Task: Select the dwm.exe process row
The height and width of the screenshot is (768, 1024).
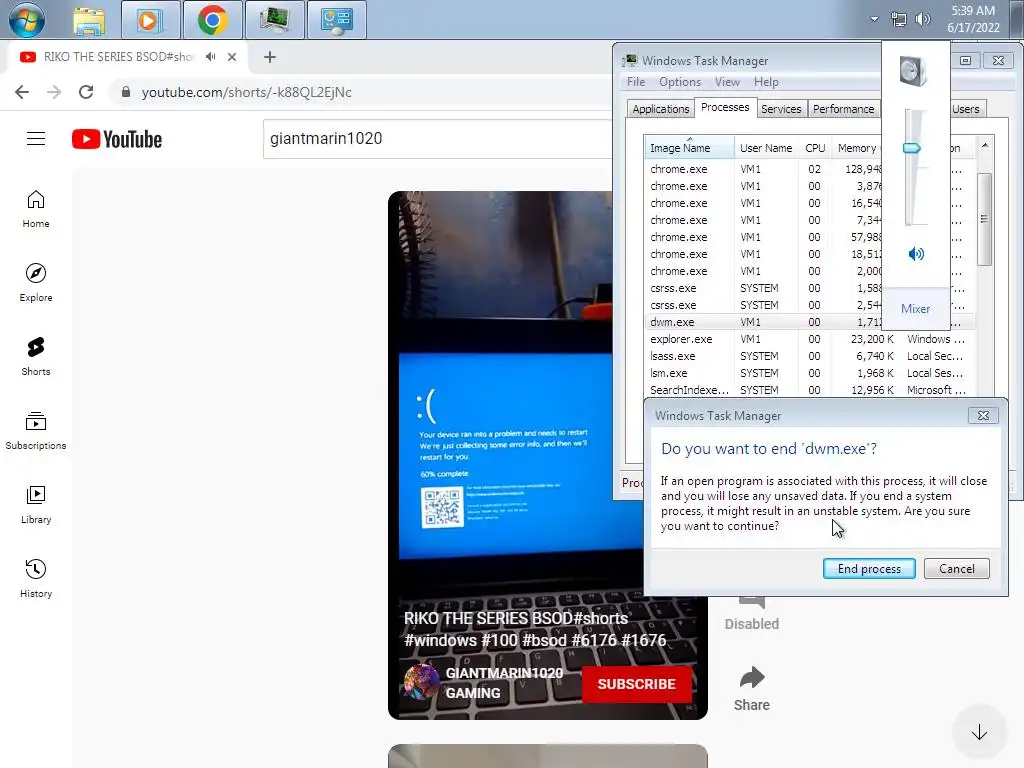Action: tap(763, 322)
